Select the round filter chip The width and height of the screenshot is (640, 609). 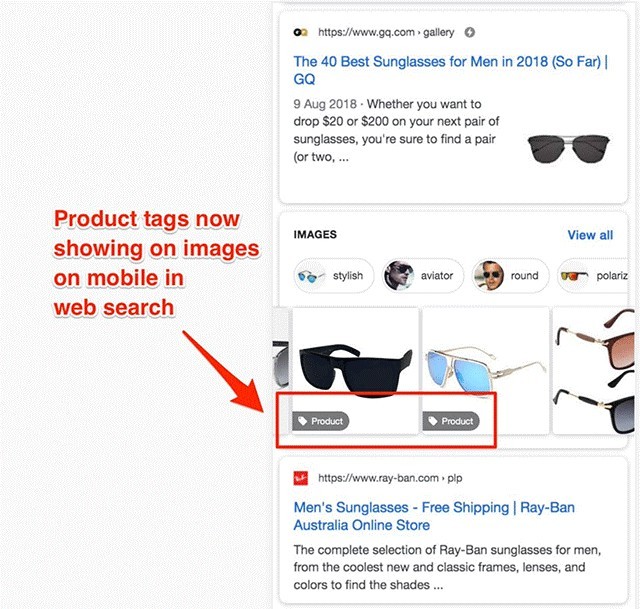[511, 276]
